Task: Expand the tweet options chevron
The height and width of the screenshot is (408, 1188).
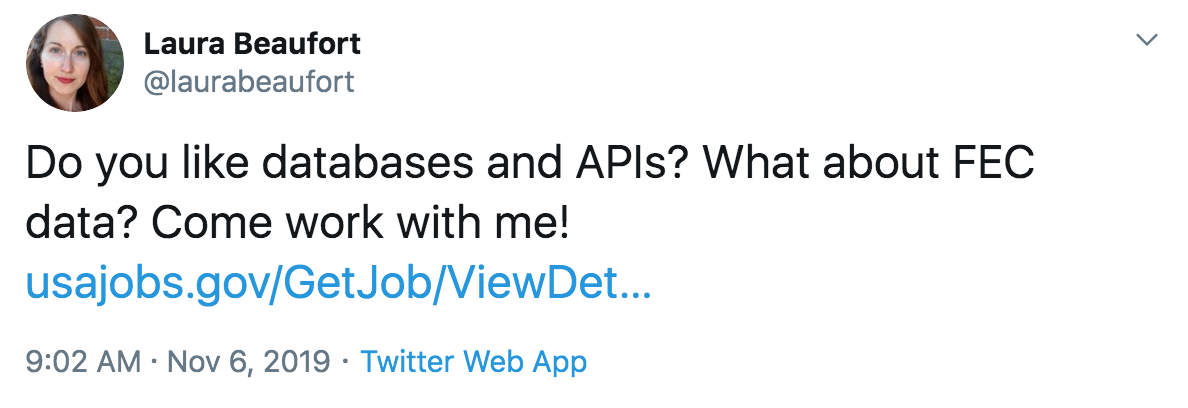Action: point(1148,39)
